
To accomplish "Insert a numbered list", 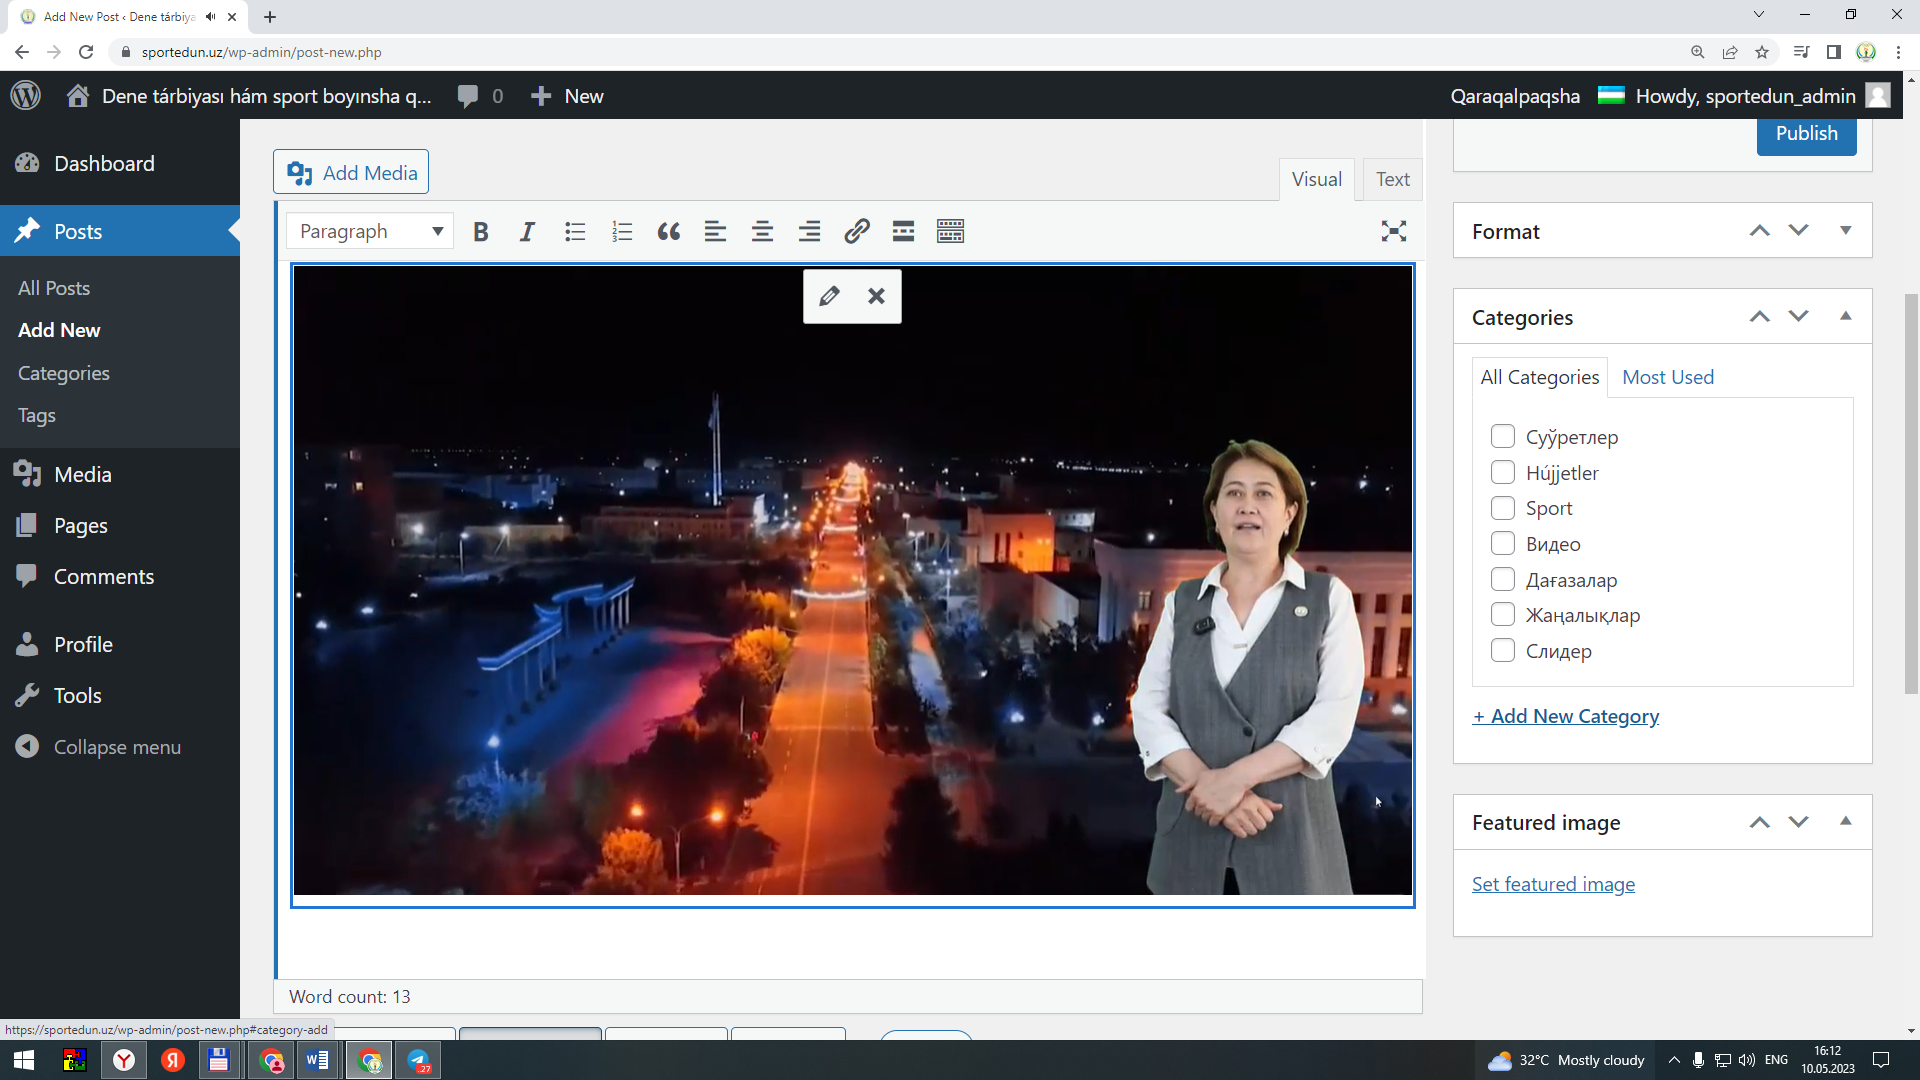I will [x=622, y=232].
